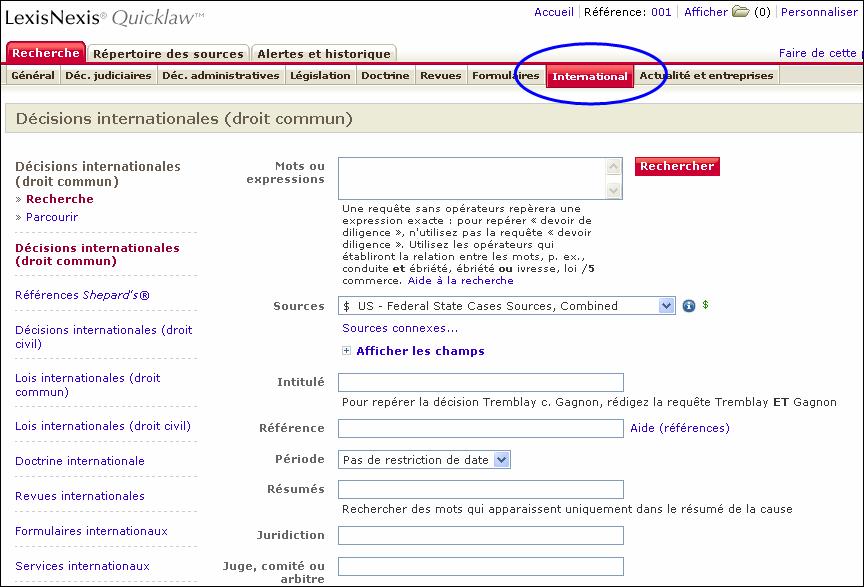
Task: Open the Sources connexes link
Action: point(399,328)
